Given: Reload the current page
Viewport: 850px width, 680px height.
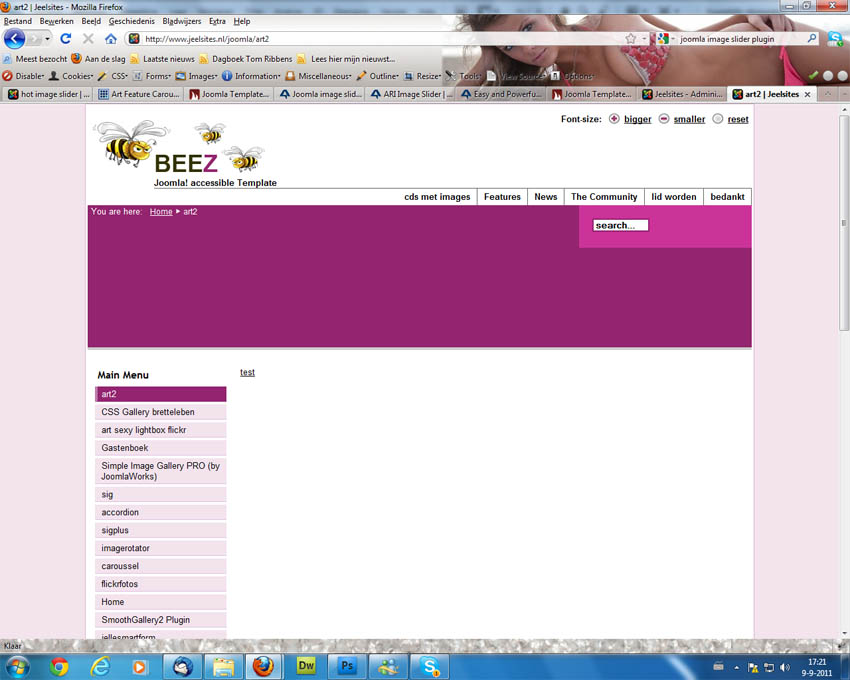Looking at the screenshot, I should [x=66, y=39].
